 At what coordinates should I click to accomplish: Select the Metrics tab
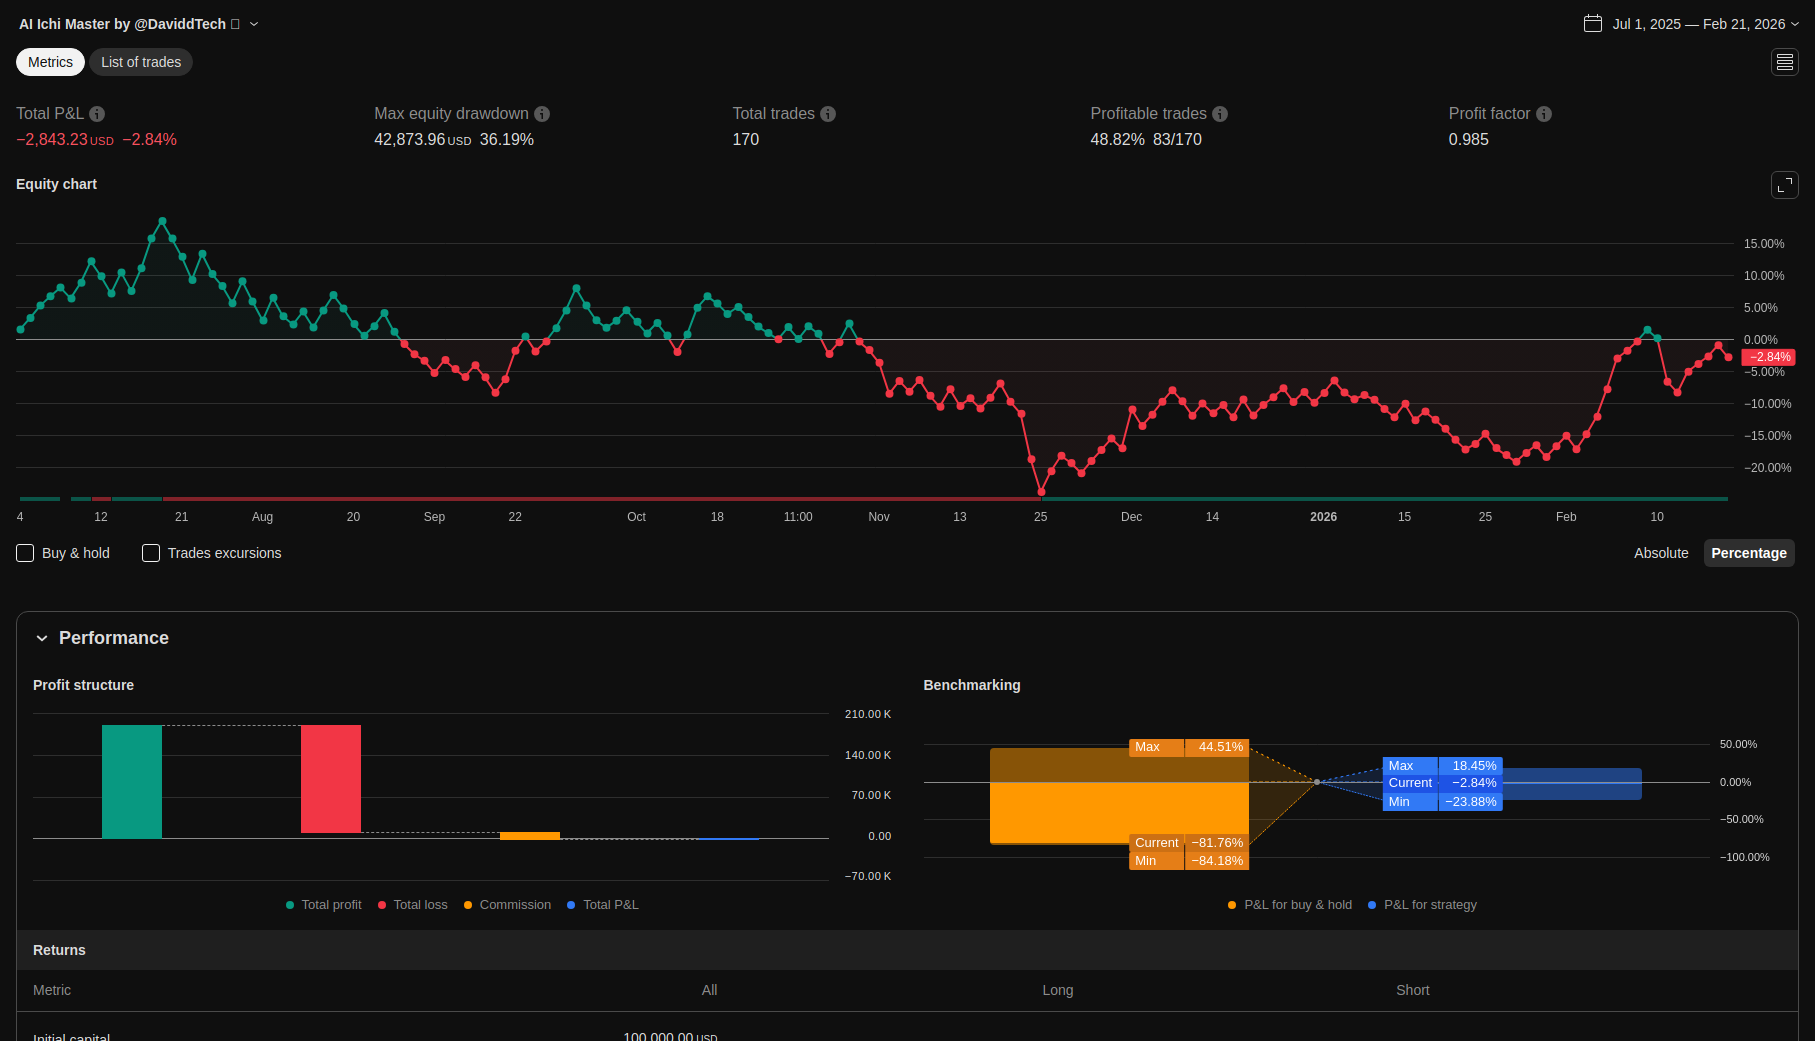[x=50, y=62]
